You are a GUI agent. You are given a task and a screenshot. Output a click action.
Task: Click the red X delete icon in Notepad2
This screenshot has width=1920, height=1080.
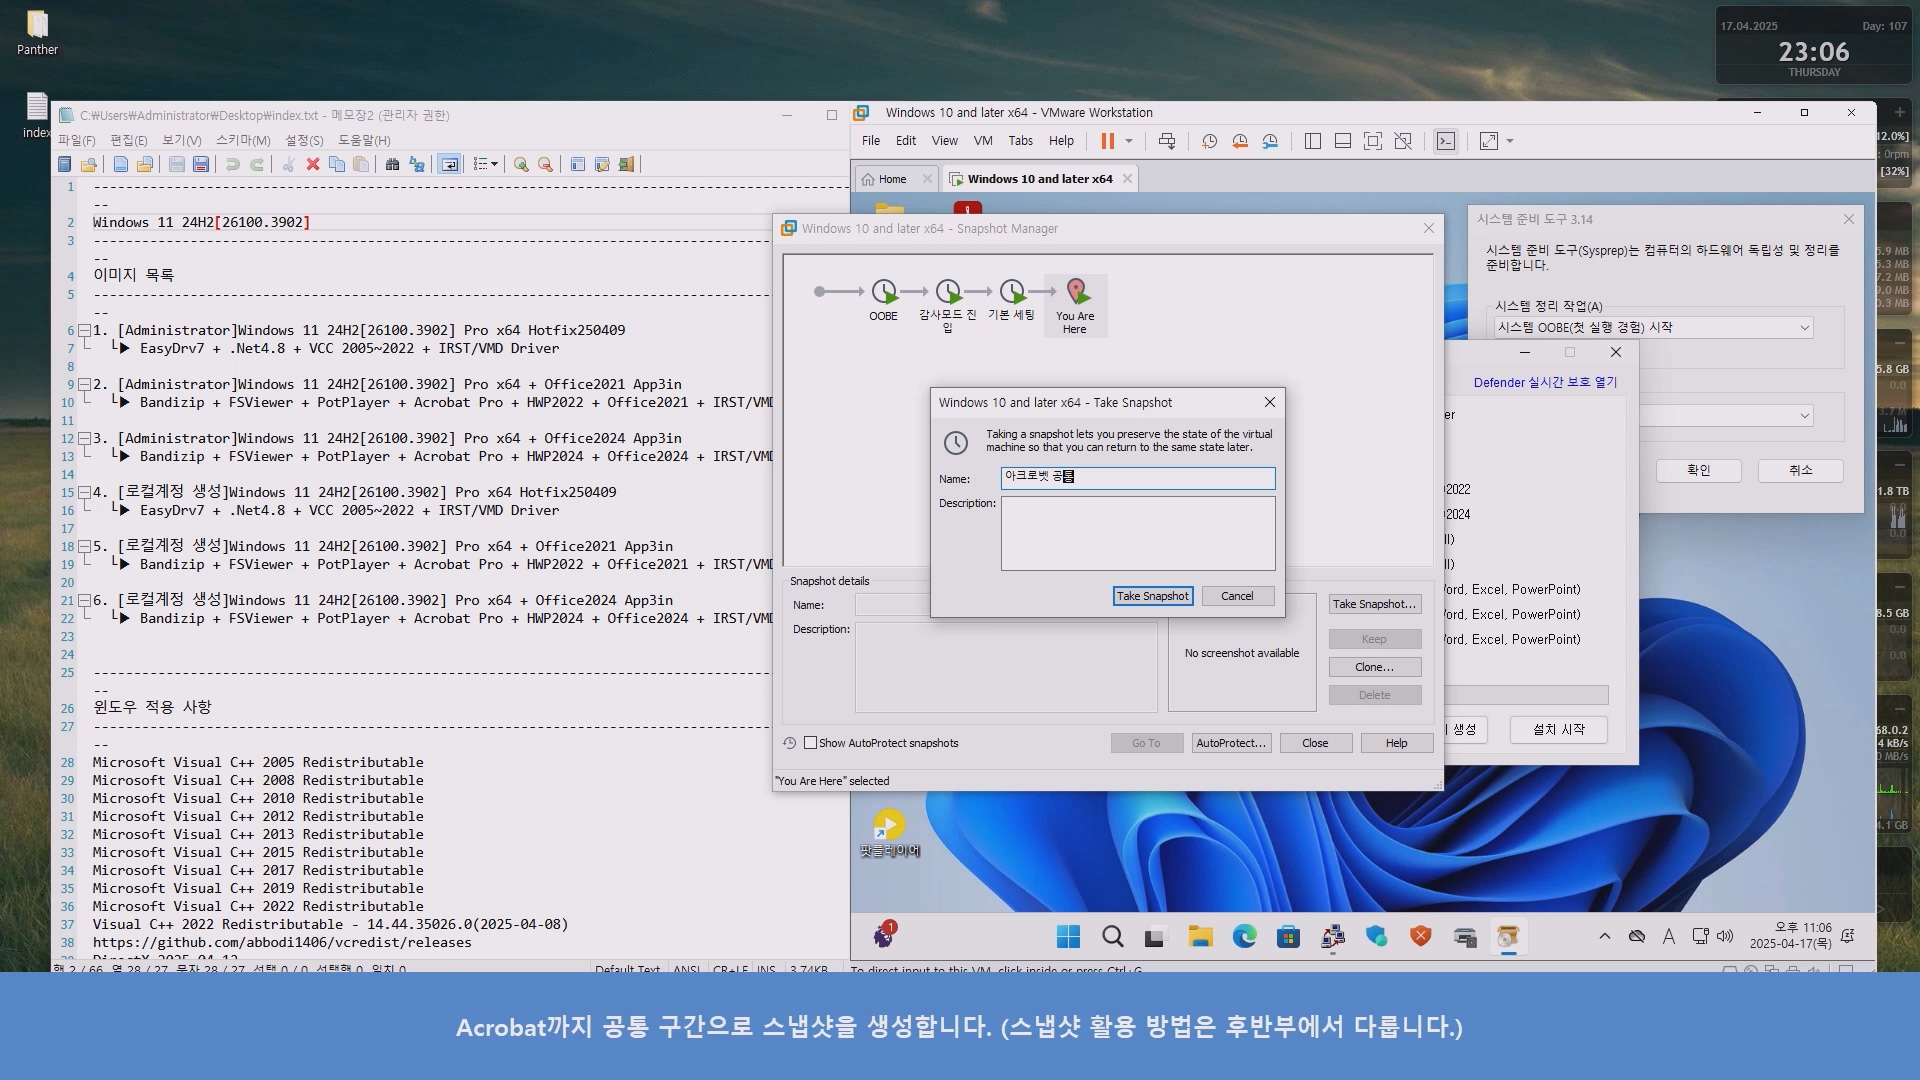tap(312, 164)
